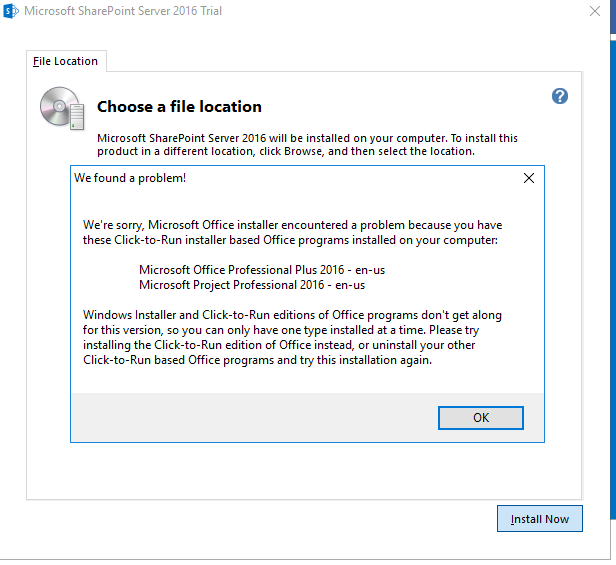Viewport: 616px width, 565px height.
Task: Confirm the error dialog with OK
Action: point(481,418)
